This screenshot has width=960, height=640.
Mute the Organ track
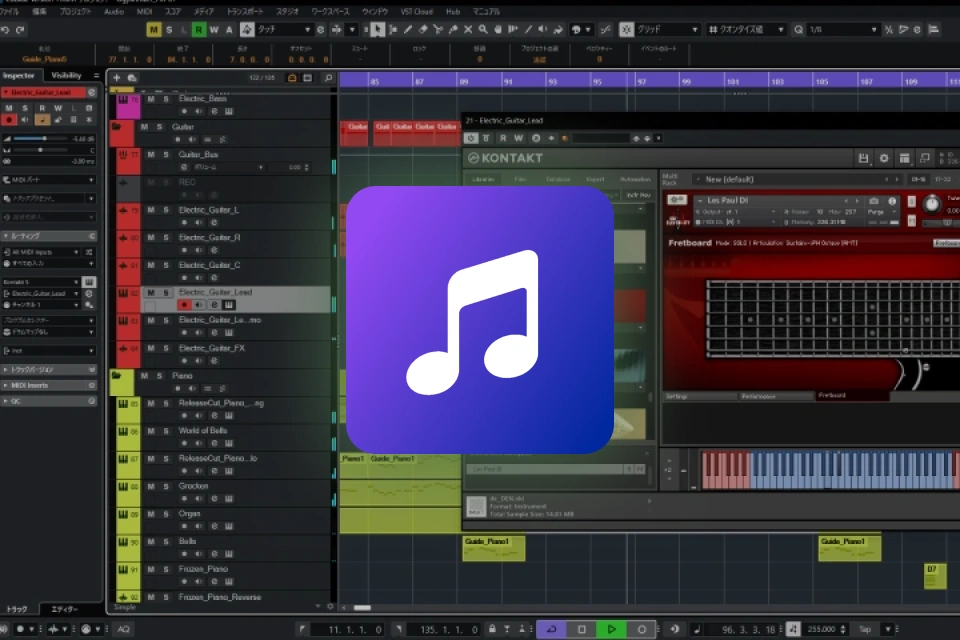(151, 514)
